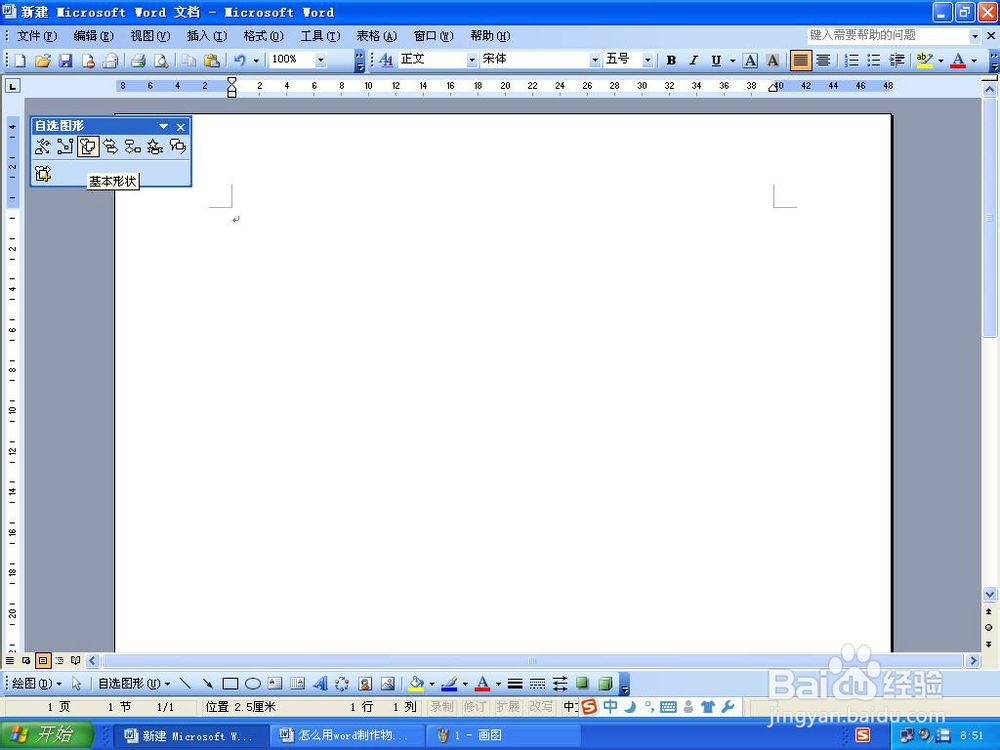Toggle numbered list formatting
Viewport: 1000px width, 750px height.
click(851, 61)
